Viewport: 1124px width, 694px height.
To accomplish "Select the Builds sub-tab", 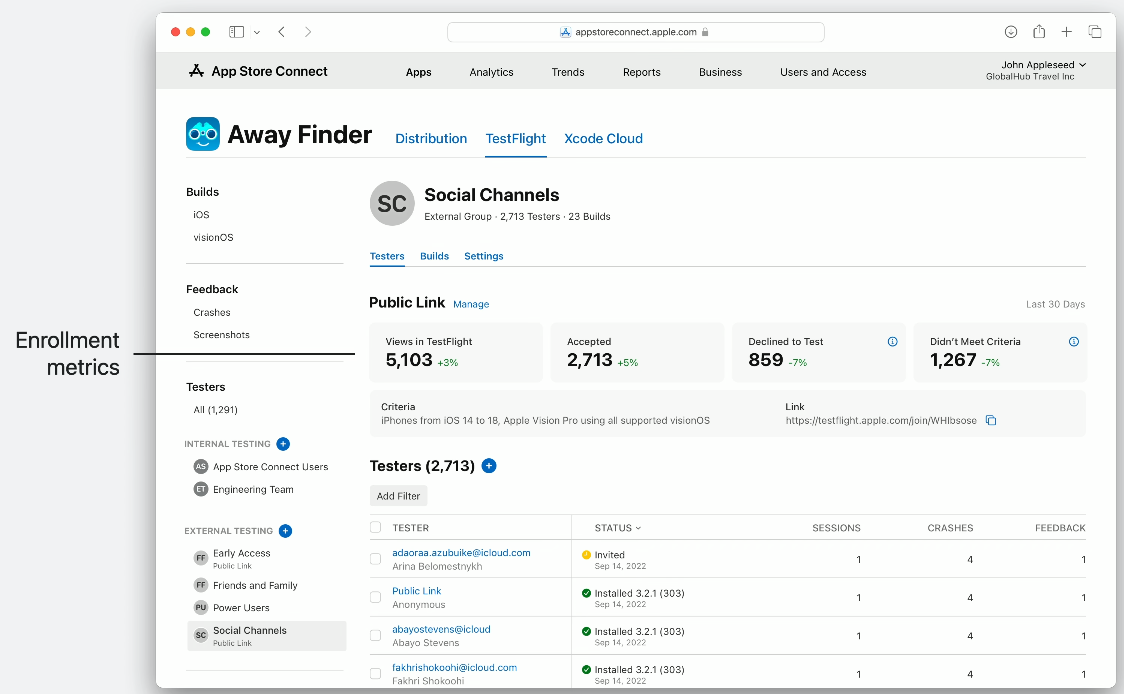I will 434,256.
